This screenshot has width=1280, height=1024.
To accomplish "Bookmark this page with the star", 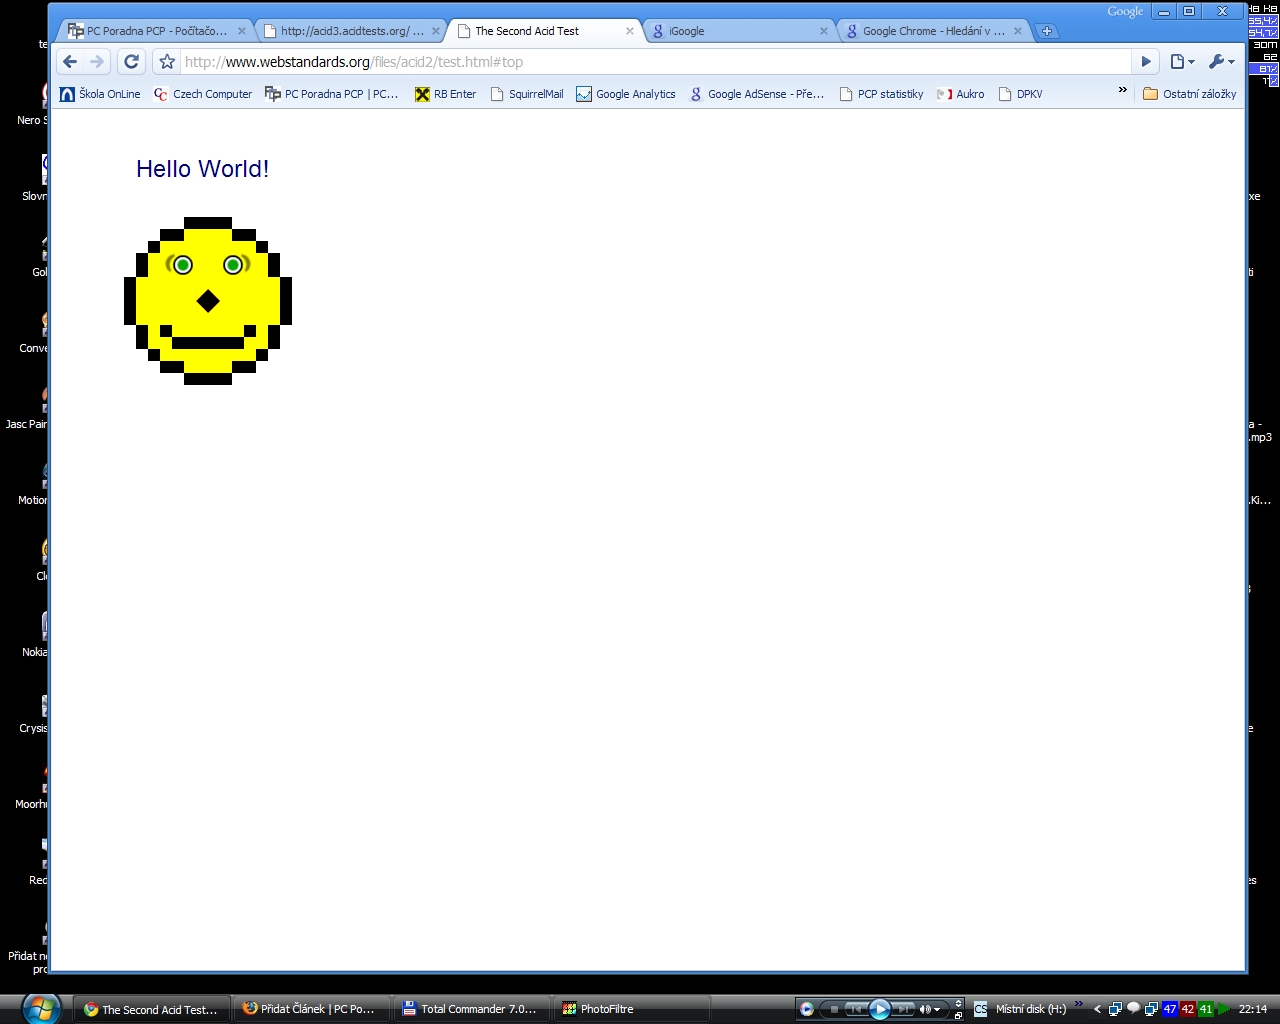I will pyautogui.click(x=167, y=62).
